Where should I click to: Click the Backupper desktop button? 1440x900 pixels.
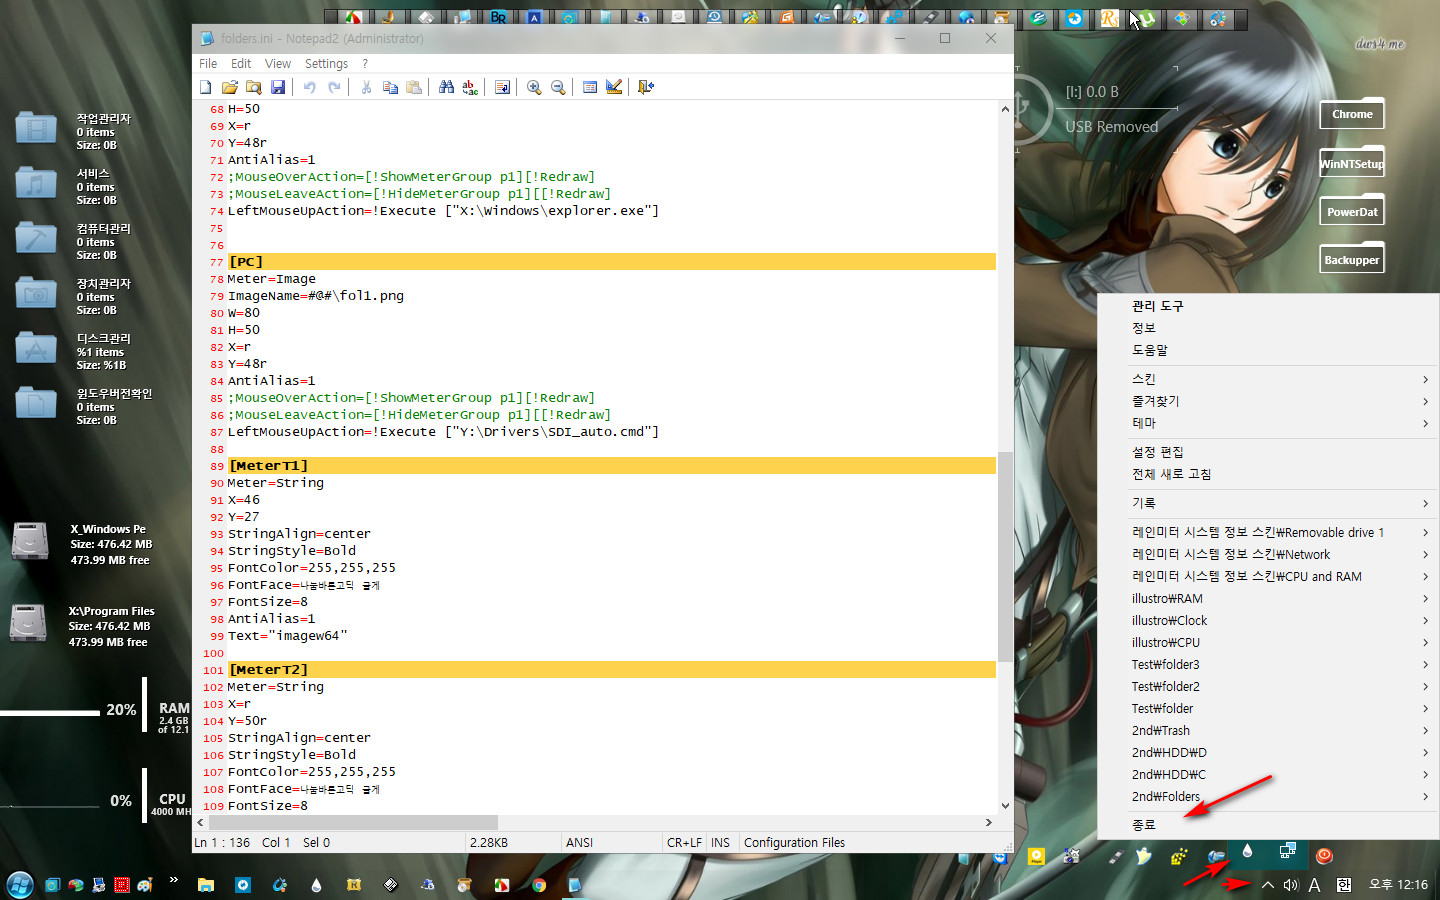tap(1352, 259)
